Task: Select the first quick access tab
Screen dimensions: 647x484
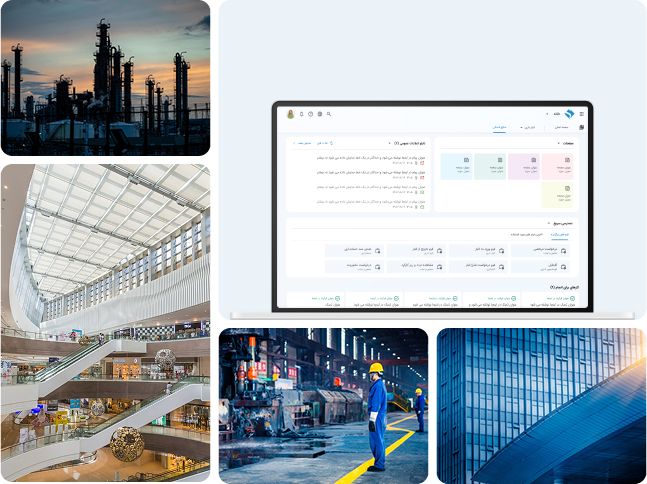Action: (x=557, y=234)
